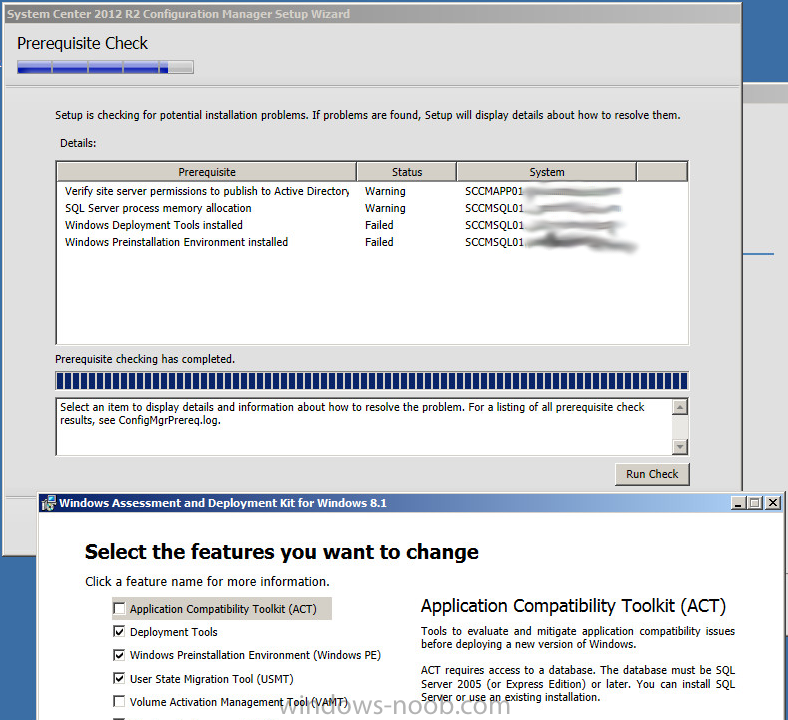The height and width of the screenshot is (720, 788).
Task: Click scroll up arrow in details text box
Action: tap(679, 407)
